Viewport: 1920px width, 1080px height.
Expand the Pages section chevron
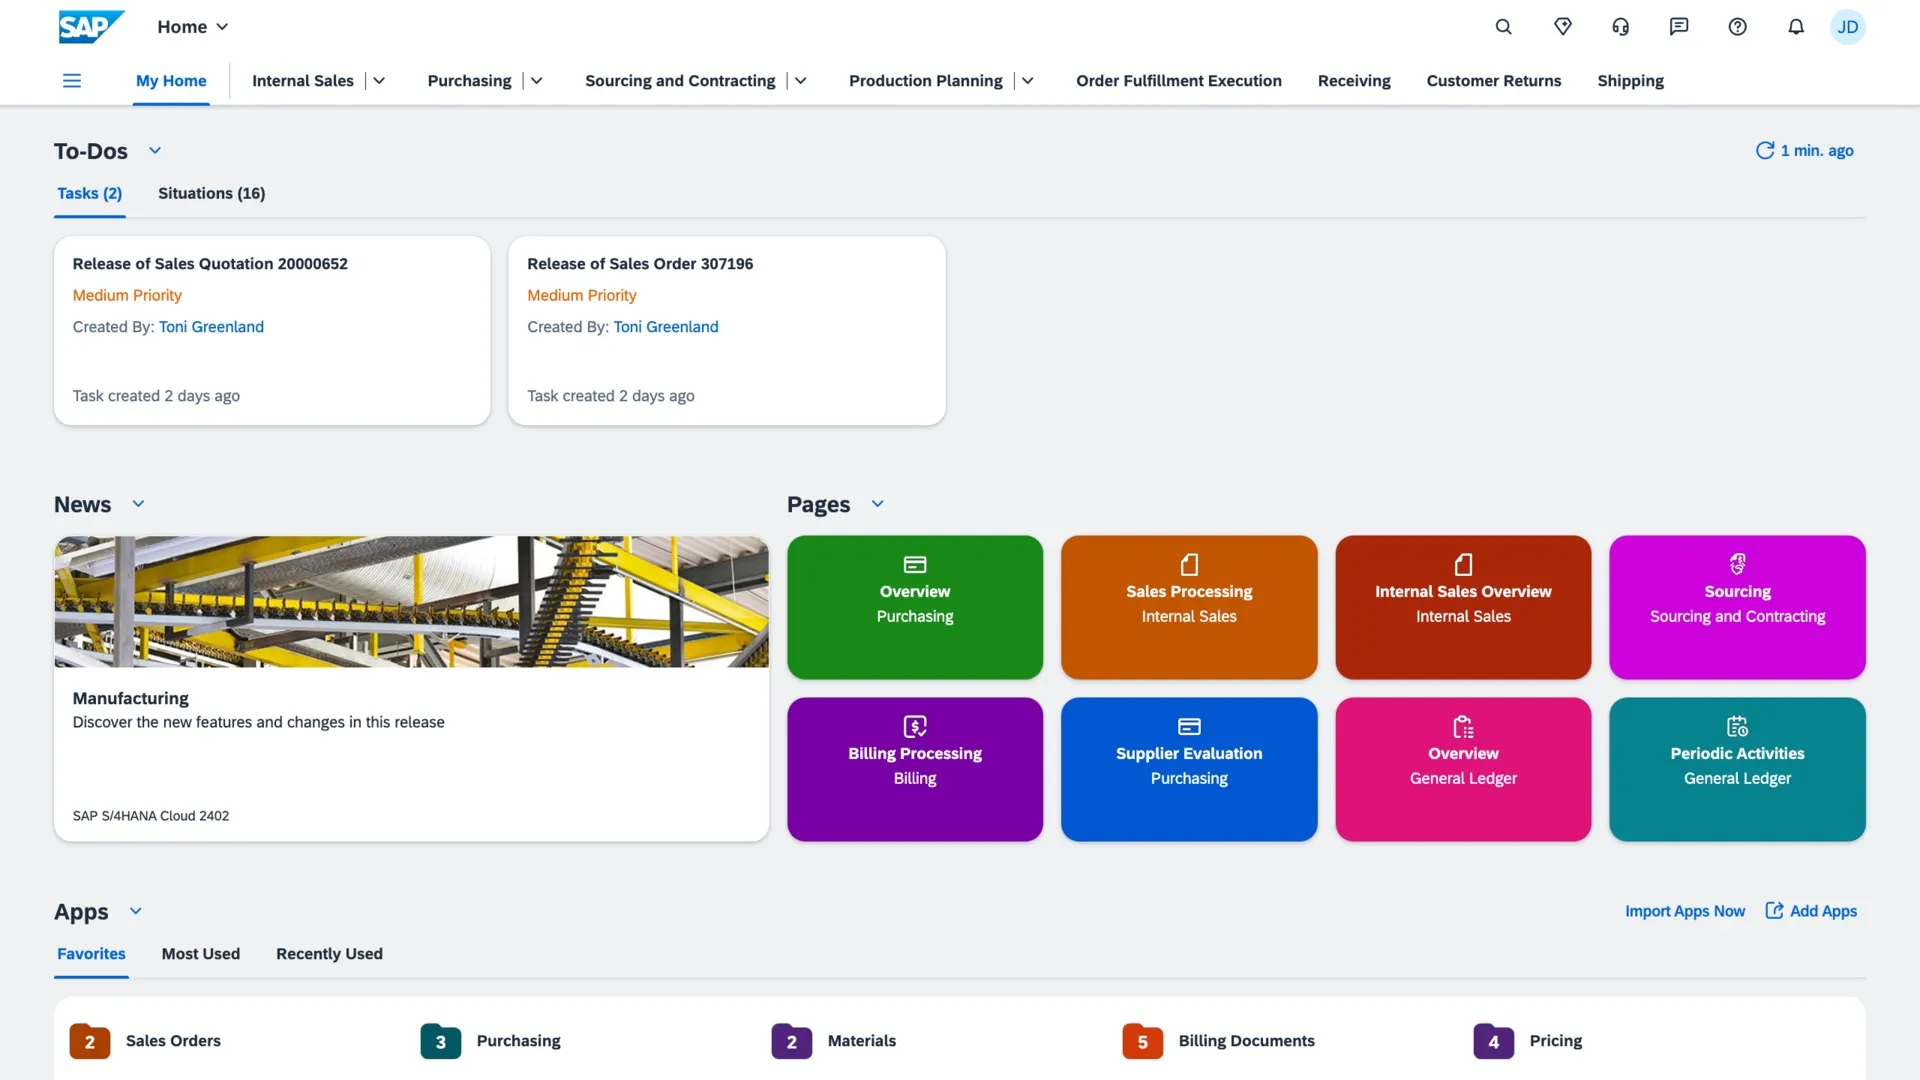coord(878,504)
